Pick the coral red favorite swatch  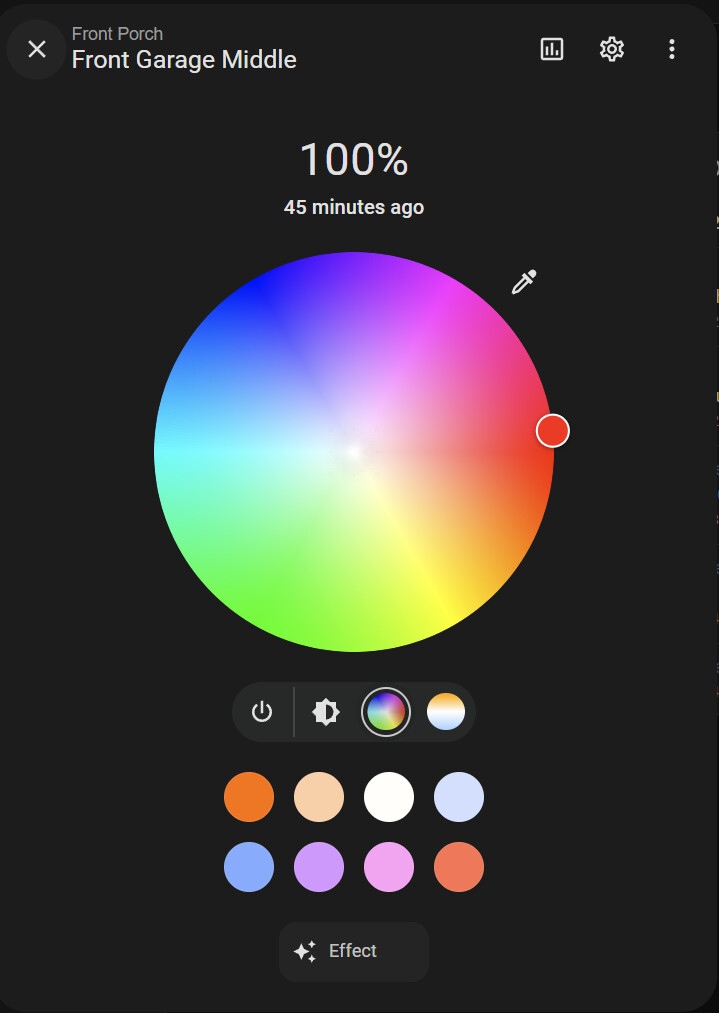pos(459,867)
